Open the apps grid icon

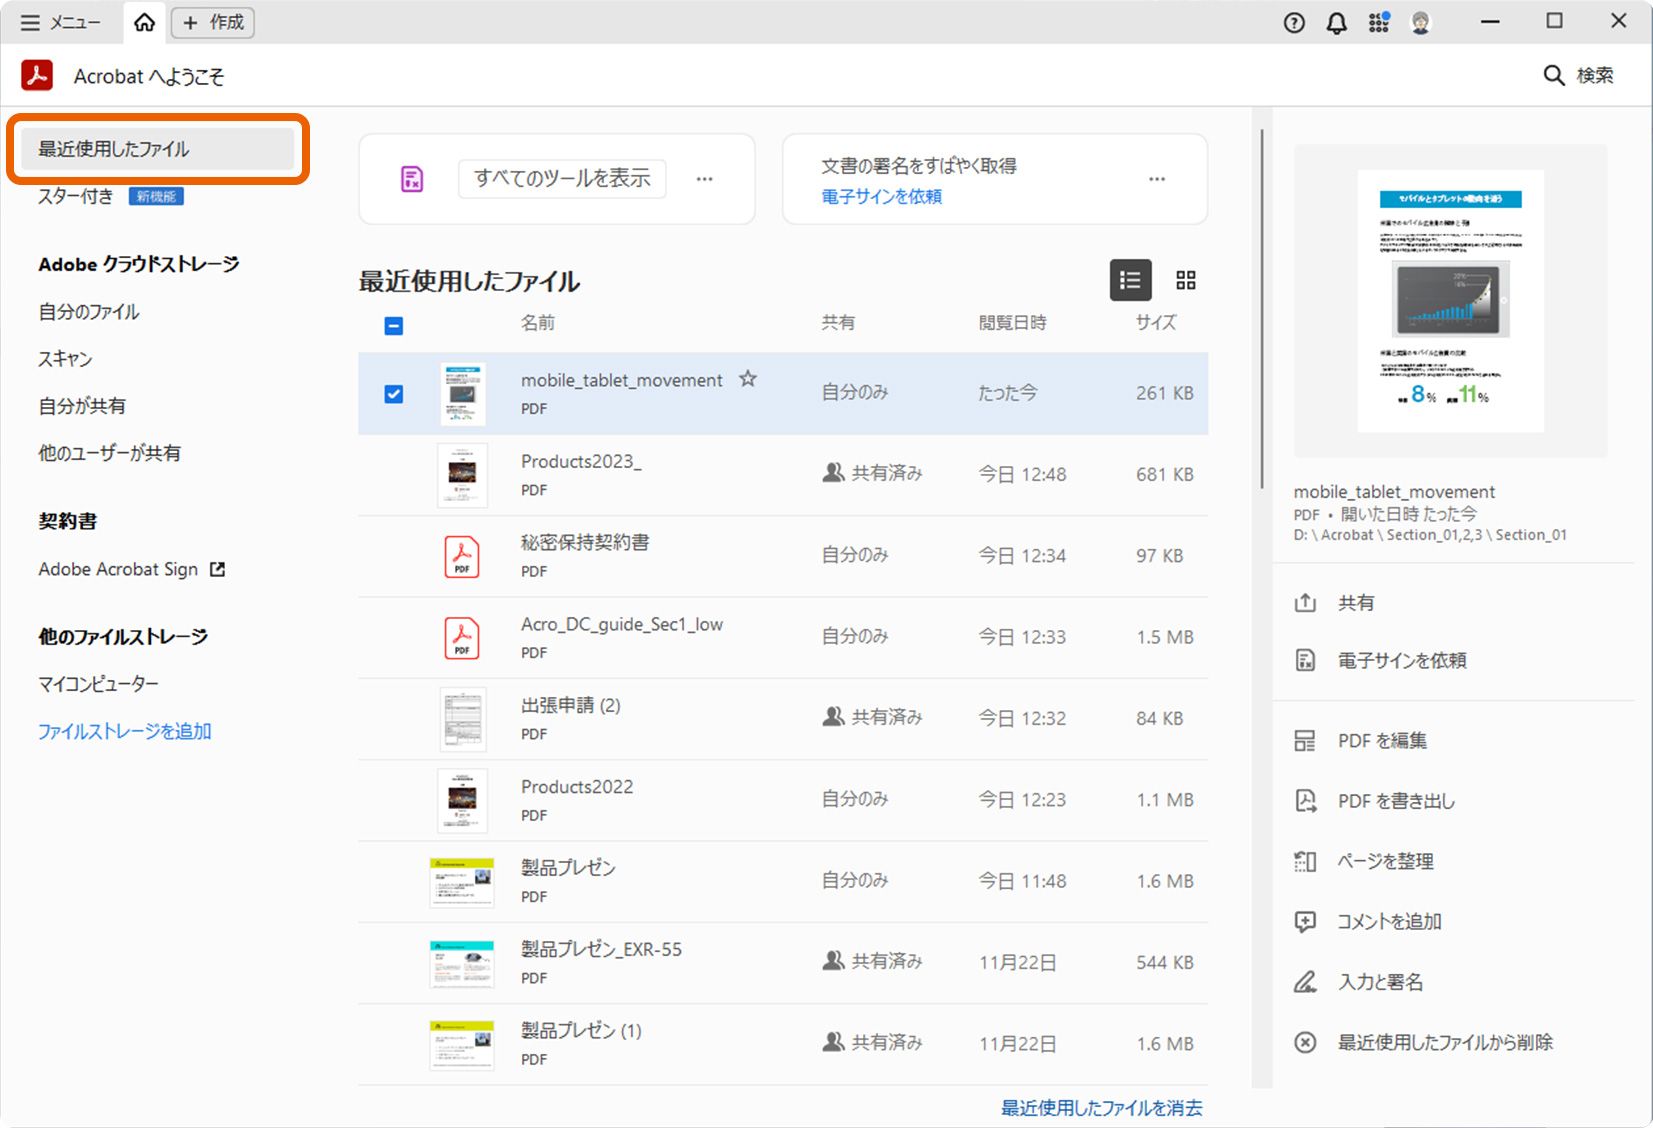[1379, 22]
